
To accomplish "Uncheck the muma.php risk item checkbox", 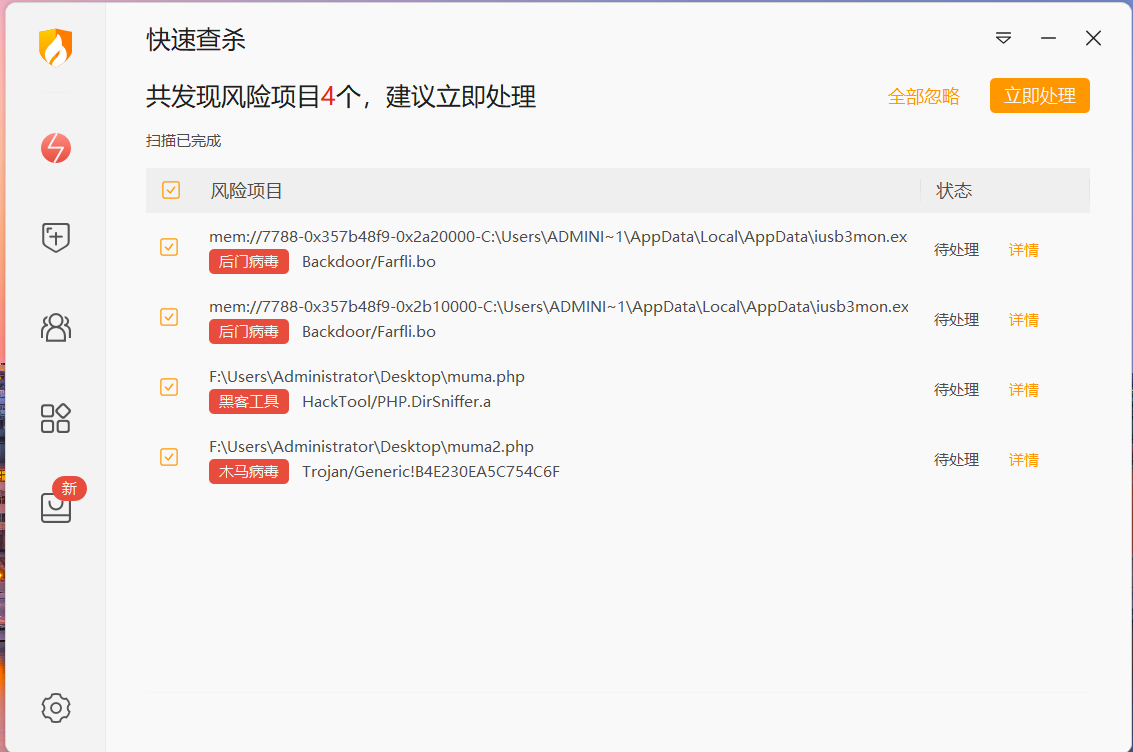I will (x=169, y=387).
